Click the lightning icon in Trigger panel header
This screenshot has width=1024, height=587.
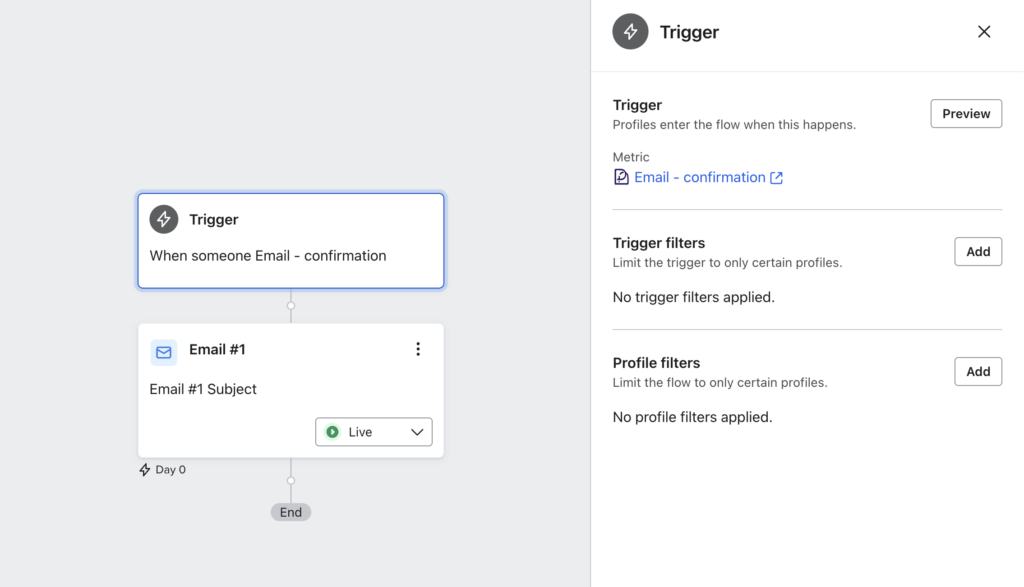click(x=630, y=32)
